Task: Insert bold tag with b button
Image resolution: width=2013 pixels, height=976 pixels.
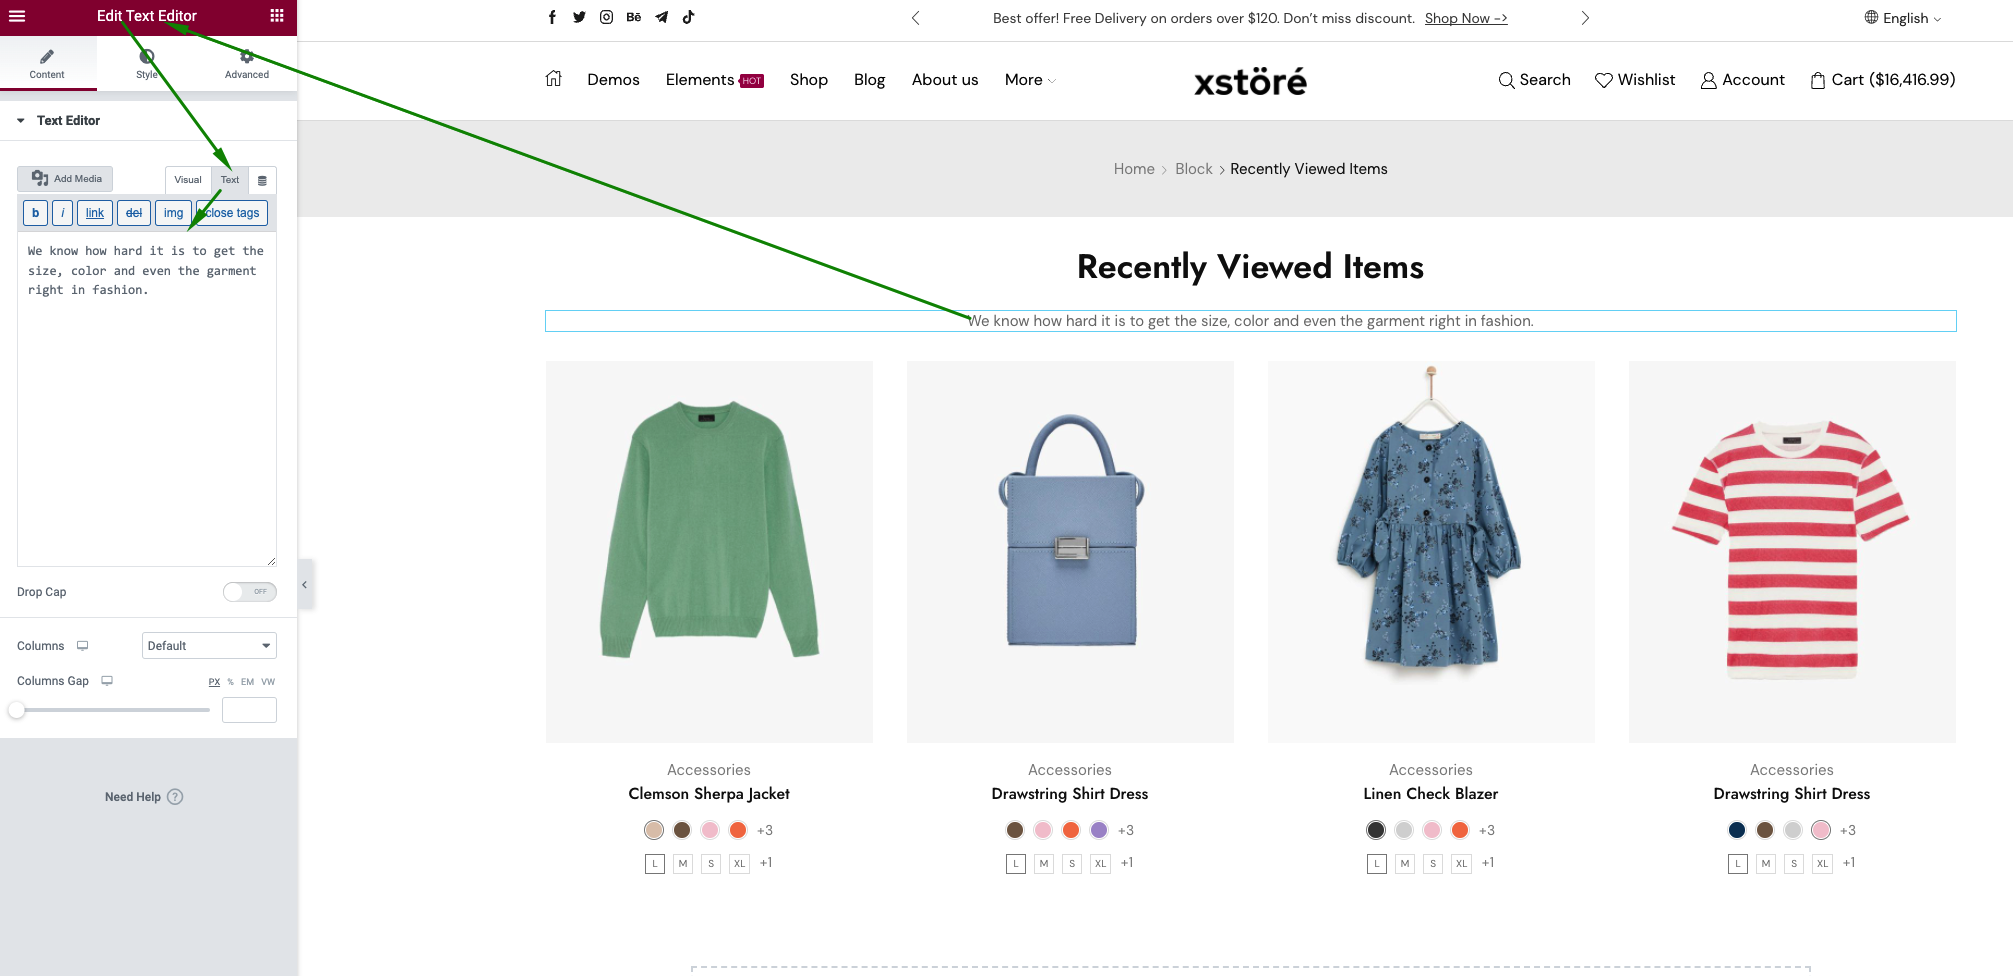Action: click(x=36, y=213)
